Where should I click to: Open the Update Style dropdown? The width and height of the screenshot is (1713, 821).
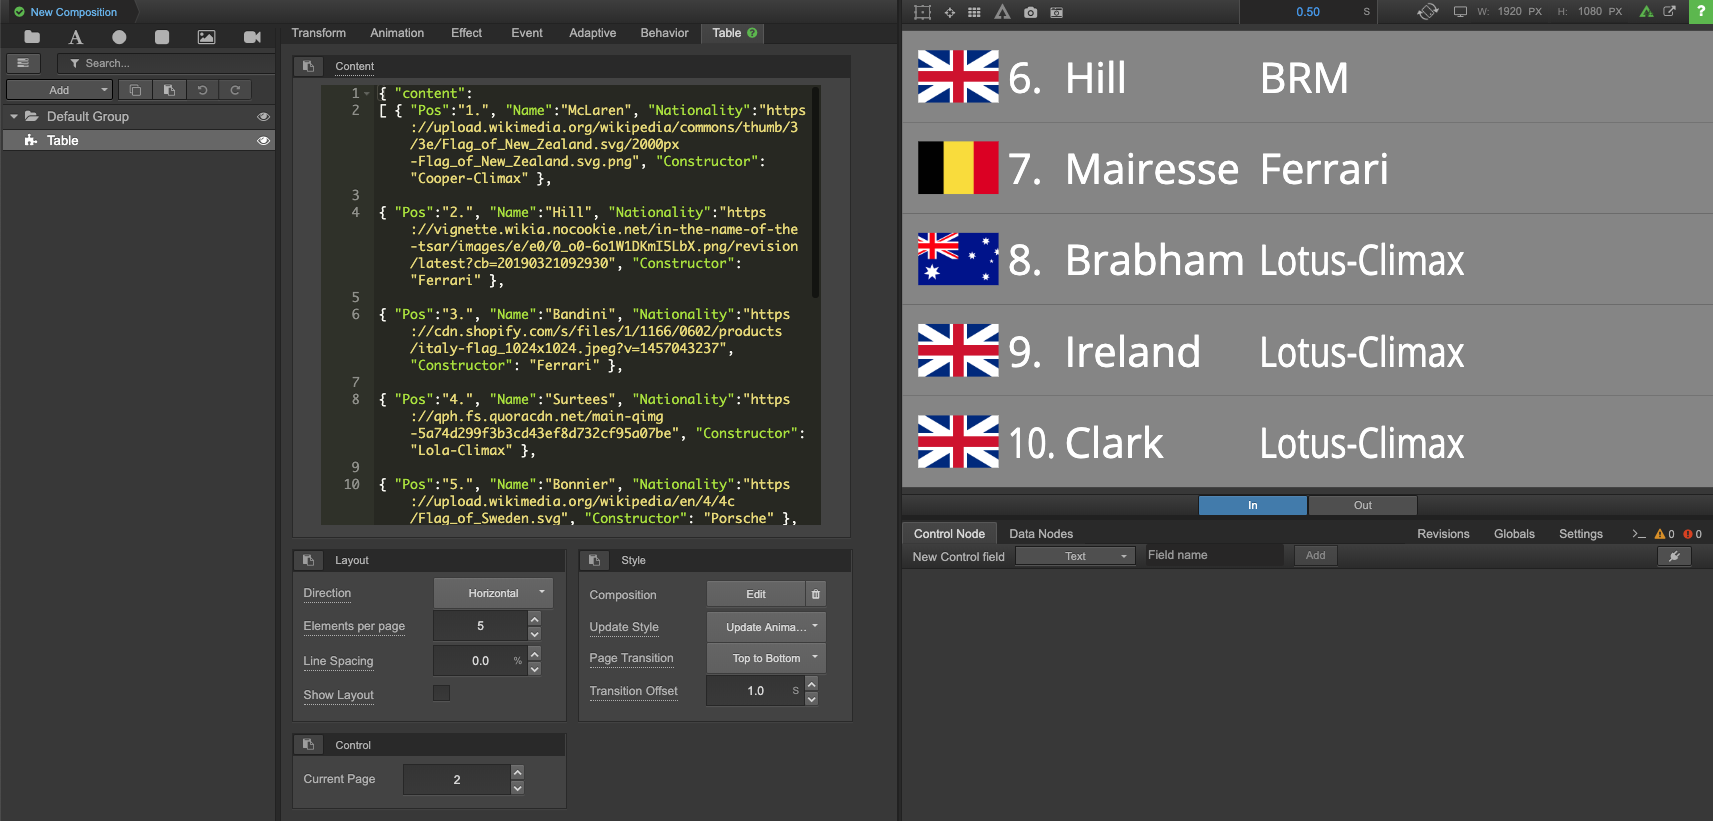(766, 627)
